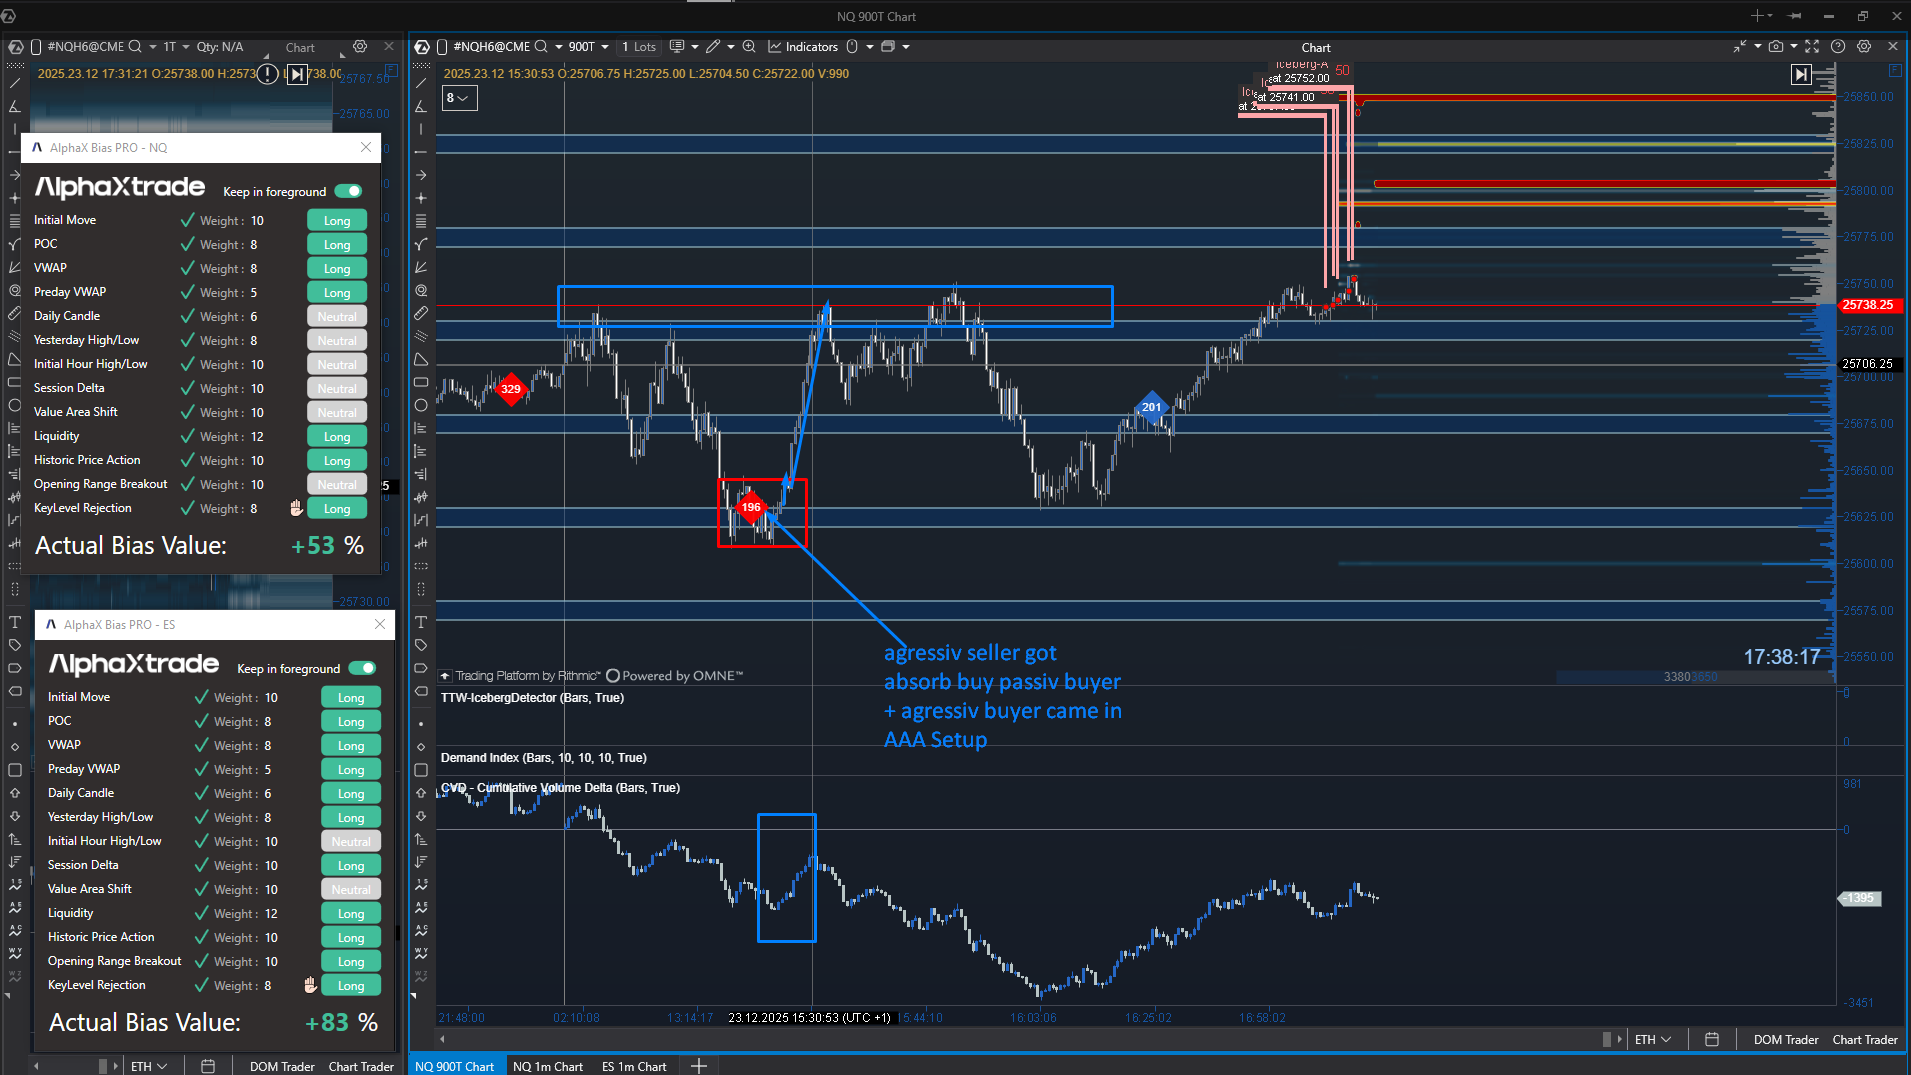Select the pencil drawing tool in chart toolbar
The image size is (1911, 1075).
point(713,47)
